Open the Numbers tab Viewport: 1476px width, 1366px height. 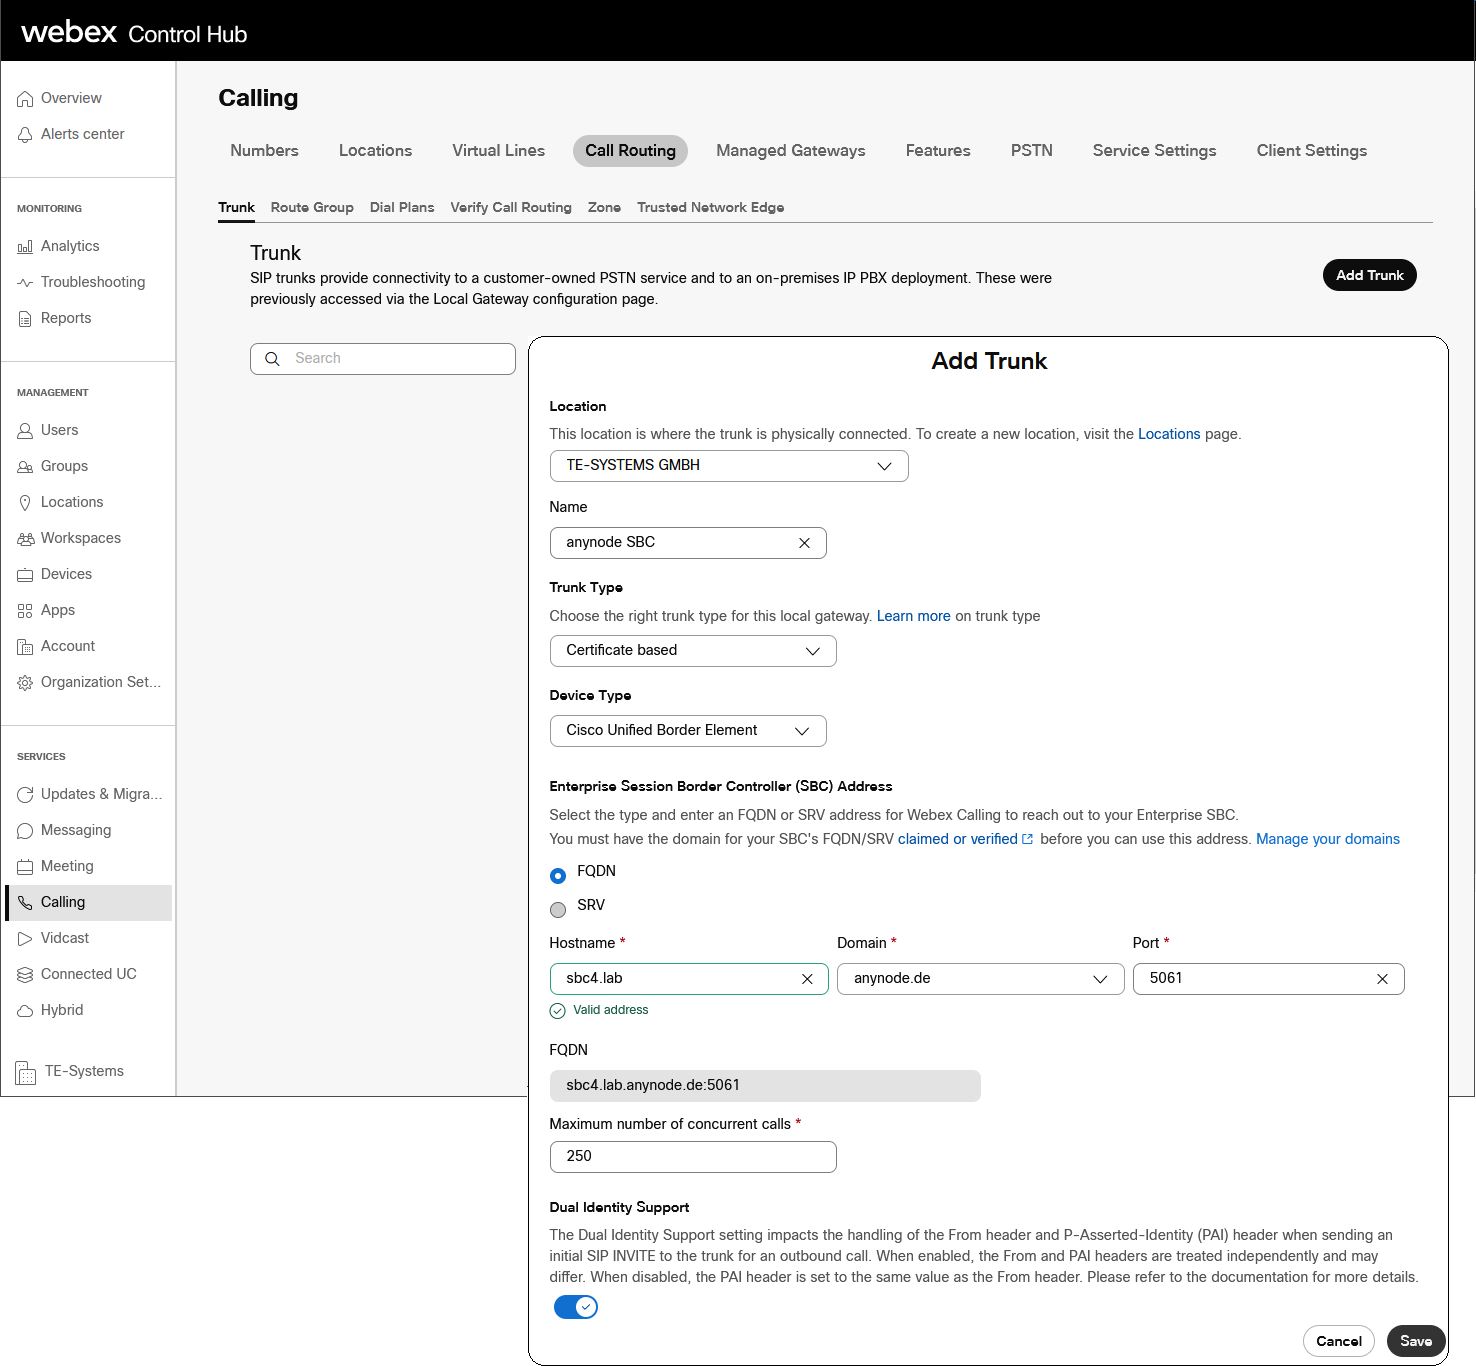pyautogui.click(x=264, y=151)
